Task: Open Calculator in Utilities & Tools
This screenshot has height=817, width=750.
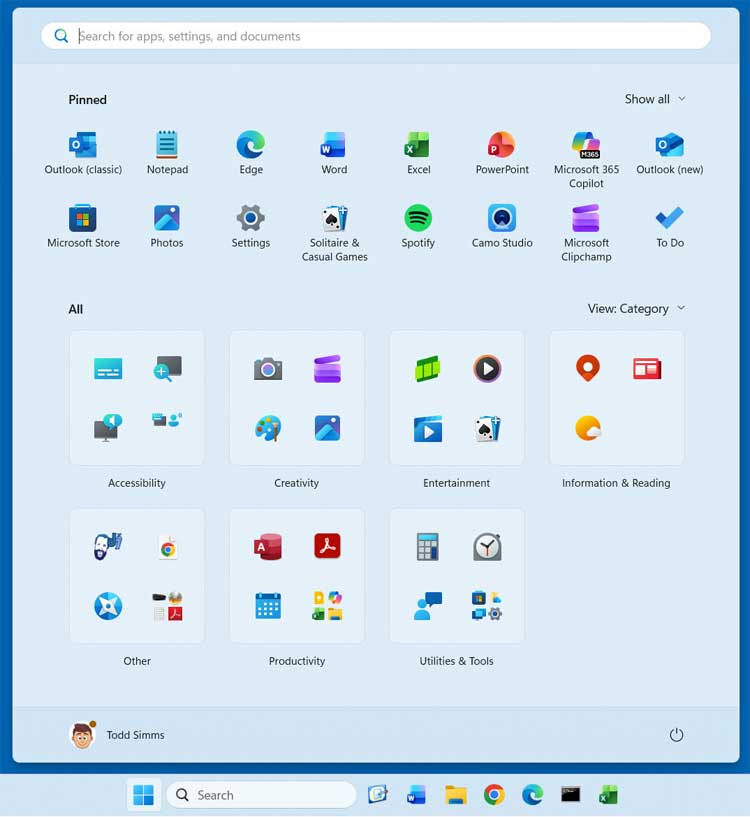Action: tap(427, 547)
